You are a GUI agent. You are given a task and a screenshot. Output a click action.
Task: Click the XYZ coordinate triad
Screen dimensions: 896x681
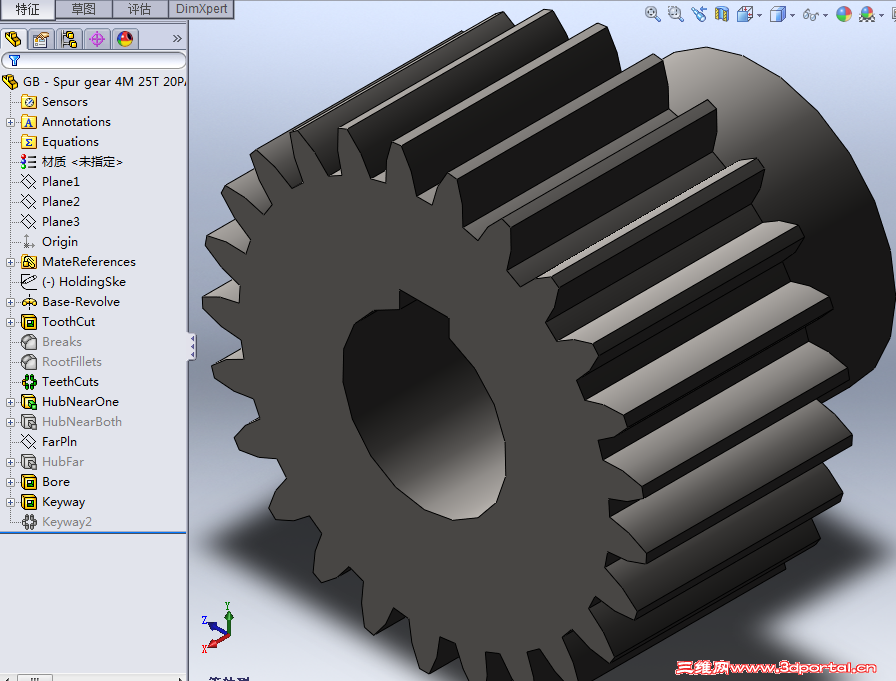[x=218, y=627]
